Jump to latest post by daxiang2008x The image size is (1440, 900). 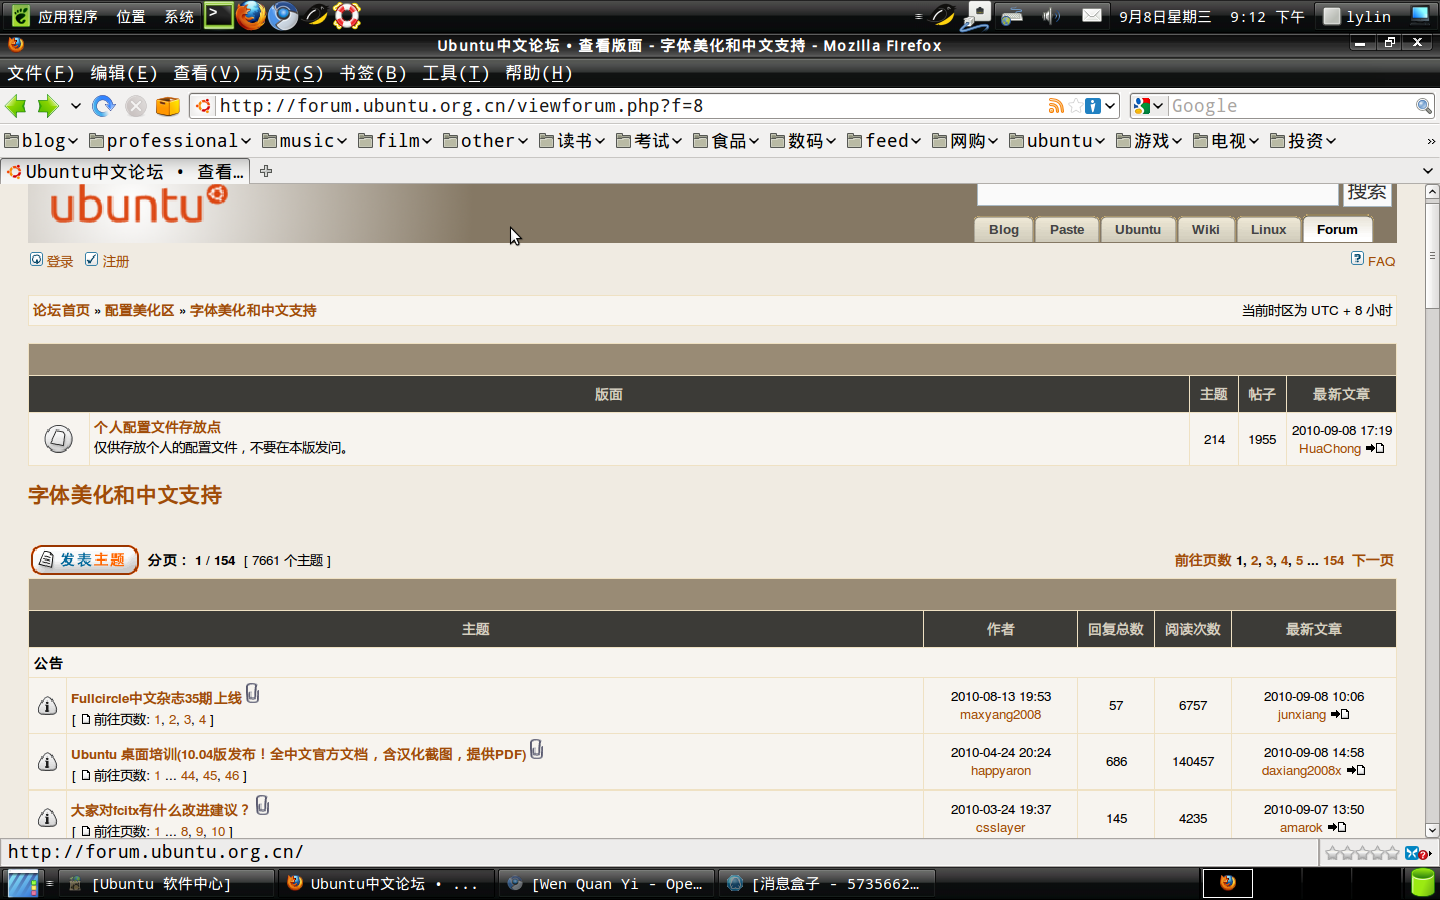[1356, 770]
